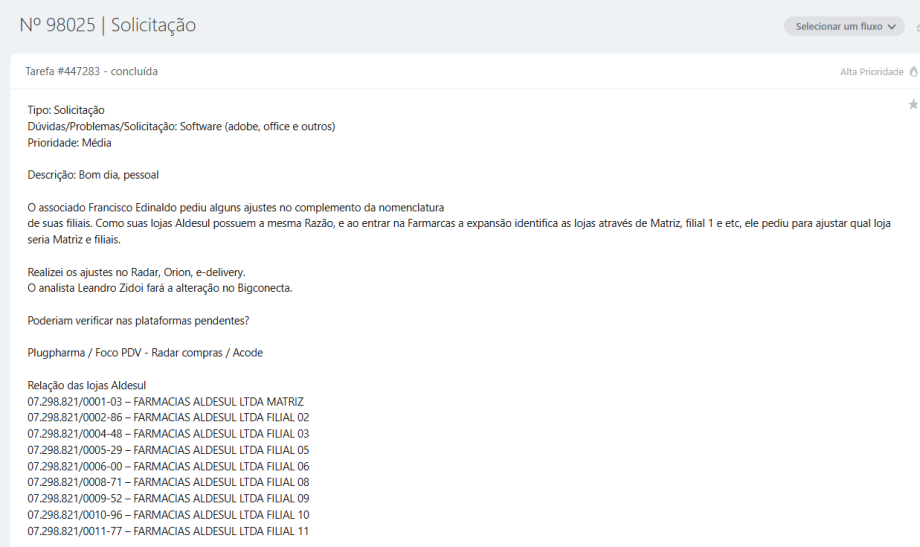Select the 'Tarefa #447283 - concluída' header
920x547 pixels.
(x=91, y=72)
